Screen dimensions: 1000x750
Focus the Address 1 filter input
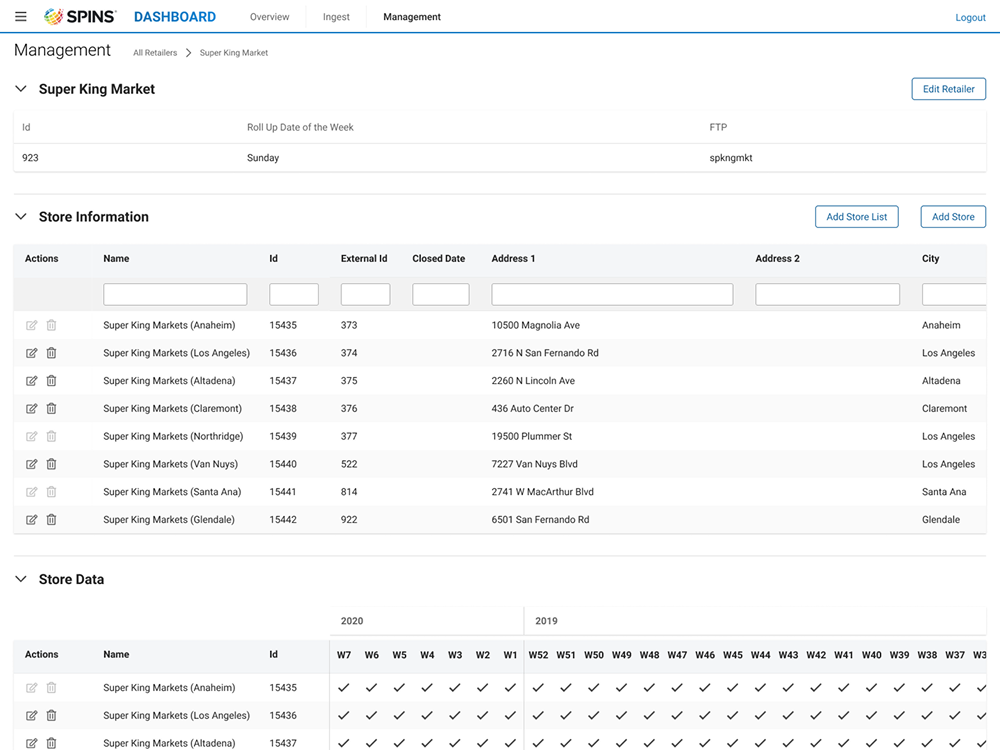[612, 295]
